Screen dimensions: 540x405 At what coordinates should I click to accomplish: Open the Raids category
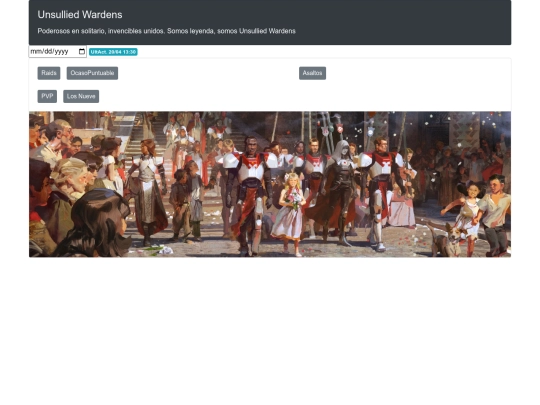pos(49,73)
